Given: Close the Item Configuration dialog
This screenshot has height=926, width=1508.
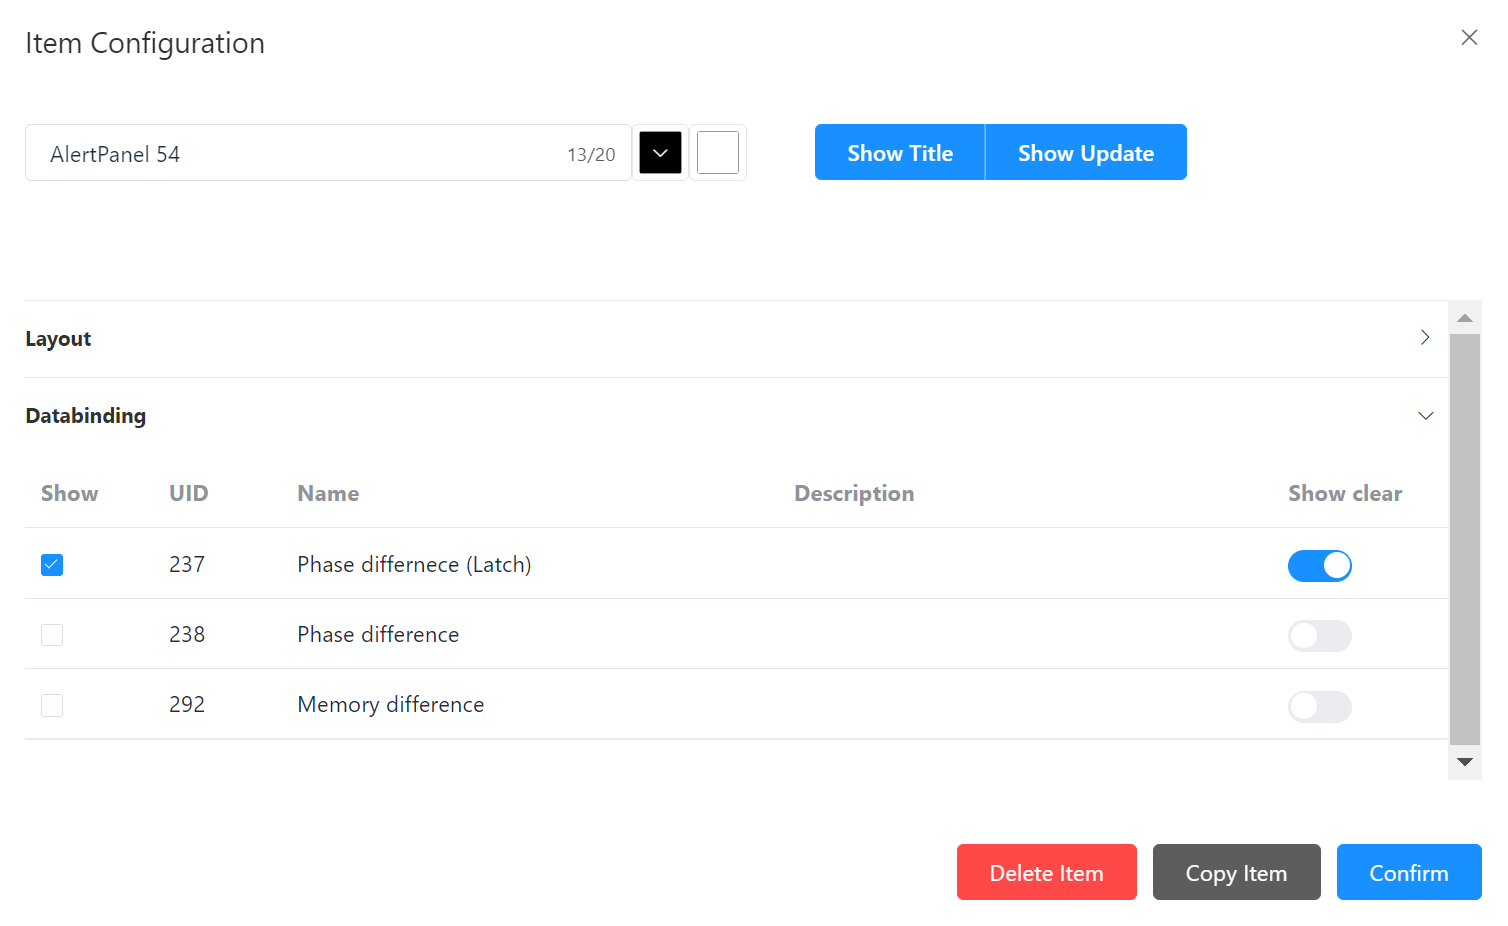Looking at the screenshot, I should (x=1468, y=38).
